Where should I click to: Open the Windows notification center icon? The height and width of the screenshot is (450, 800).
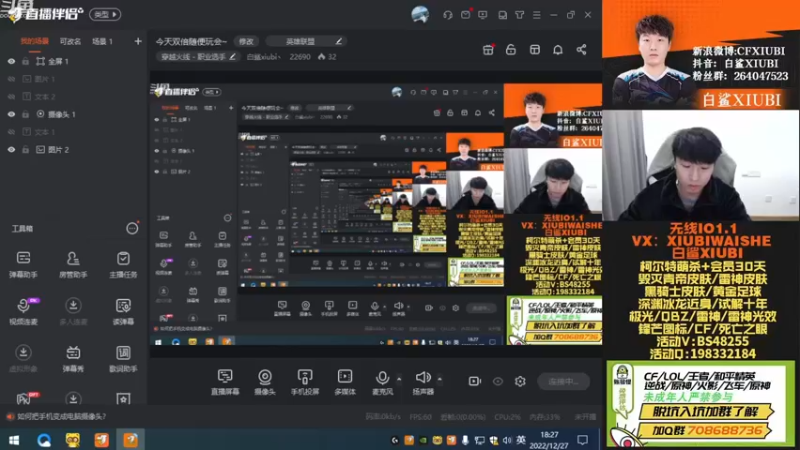click(582, 440)
